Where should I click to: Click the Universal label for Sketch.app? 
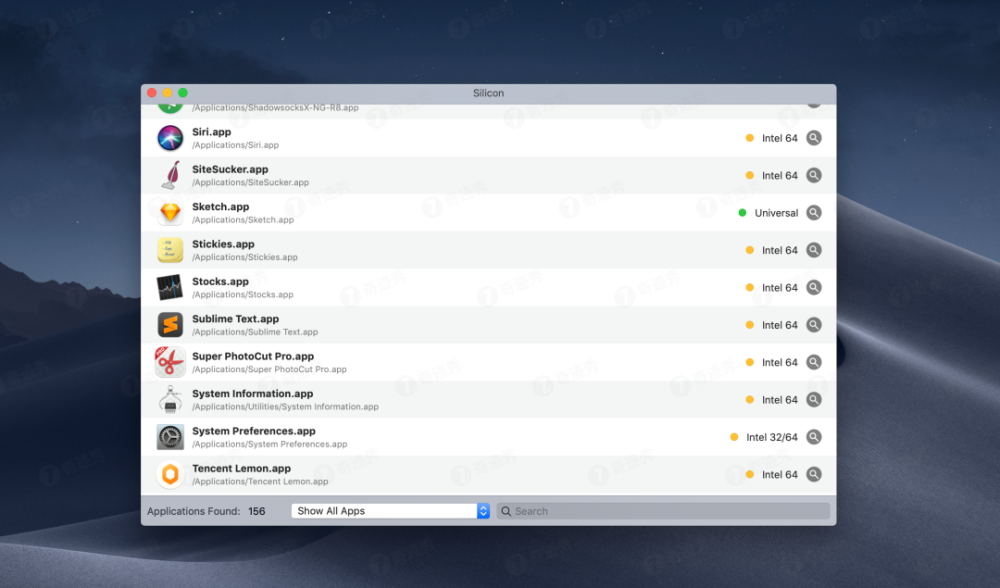pos(776,213)
